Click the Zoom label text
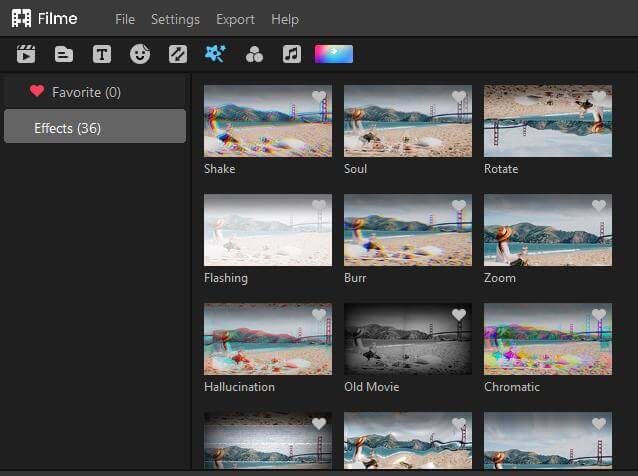The width and height of the screenshot is (638, 476). coord(500,278)
